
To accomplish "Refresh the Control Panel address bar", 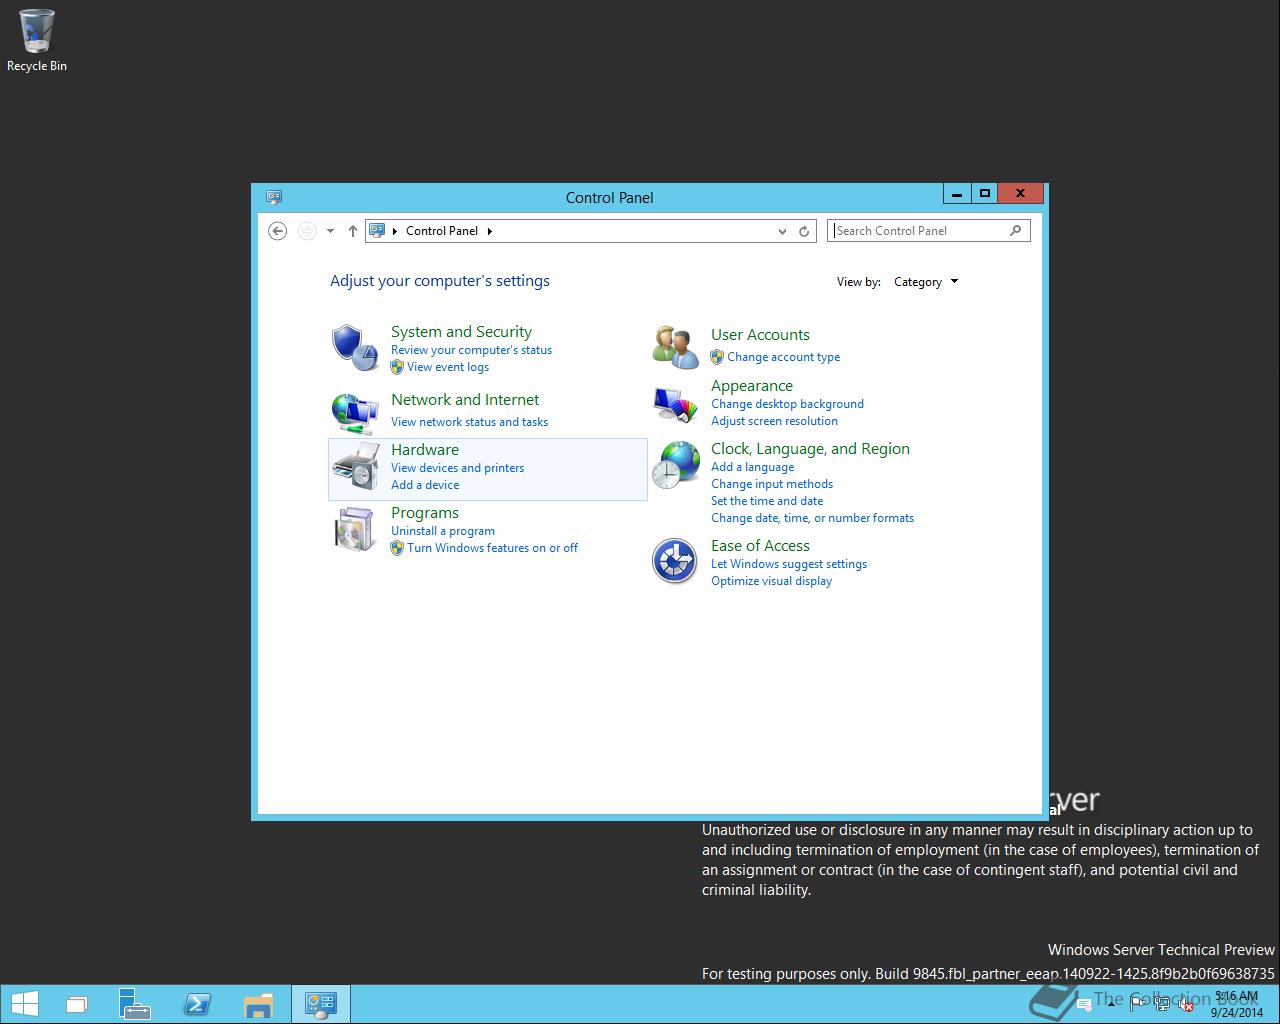I will [804, 231].
